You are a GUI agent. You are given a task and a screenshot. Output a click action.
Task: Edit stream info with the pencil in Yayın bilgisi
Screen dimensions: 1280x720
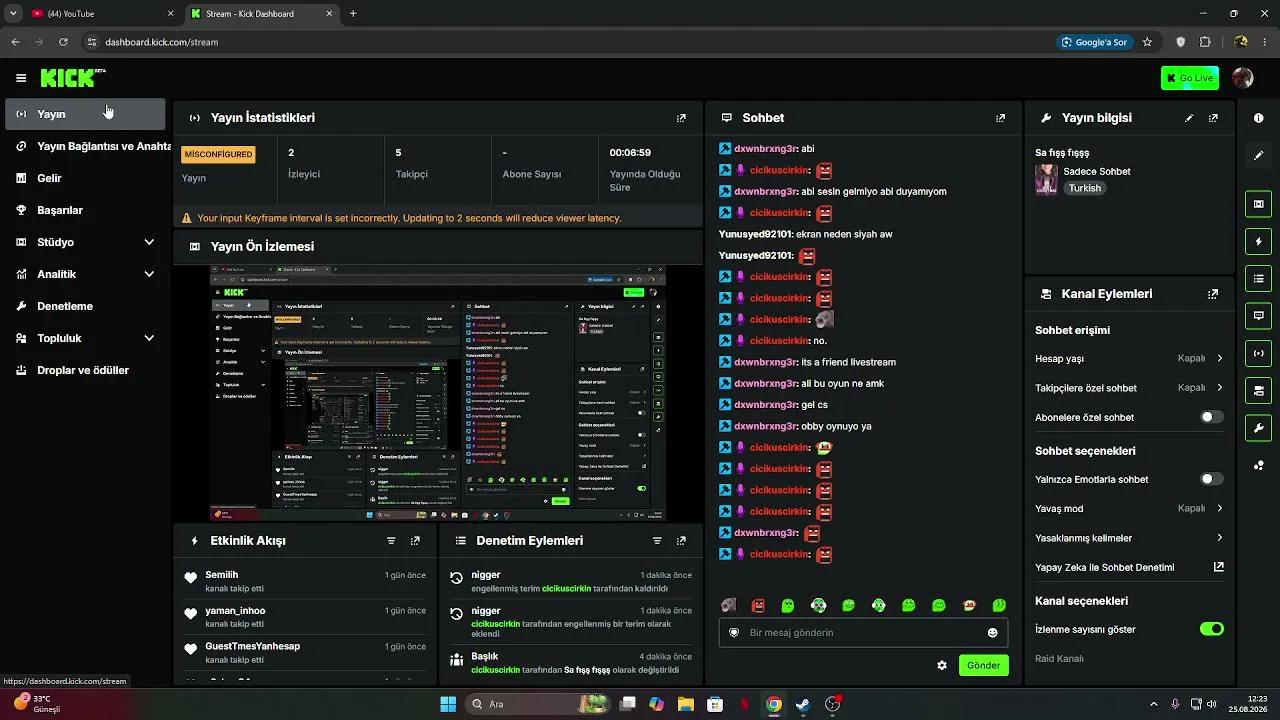click(1189, 118)
